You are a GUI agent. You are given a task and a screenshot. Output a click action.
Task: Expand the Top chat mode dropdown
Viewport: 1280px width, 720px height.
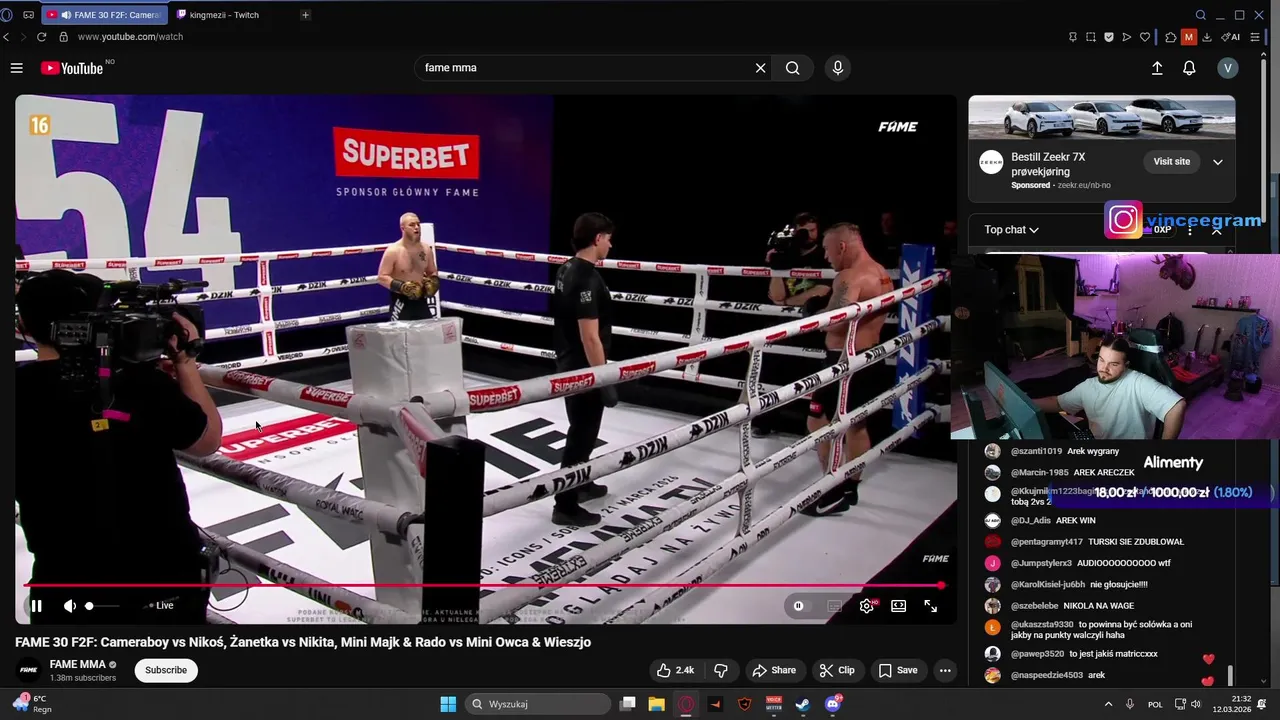(x=1011, y=229)
